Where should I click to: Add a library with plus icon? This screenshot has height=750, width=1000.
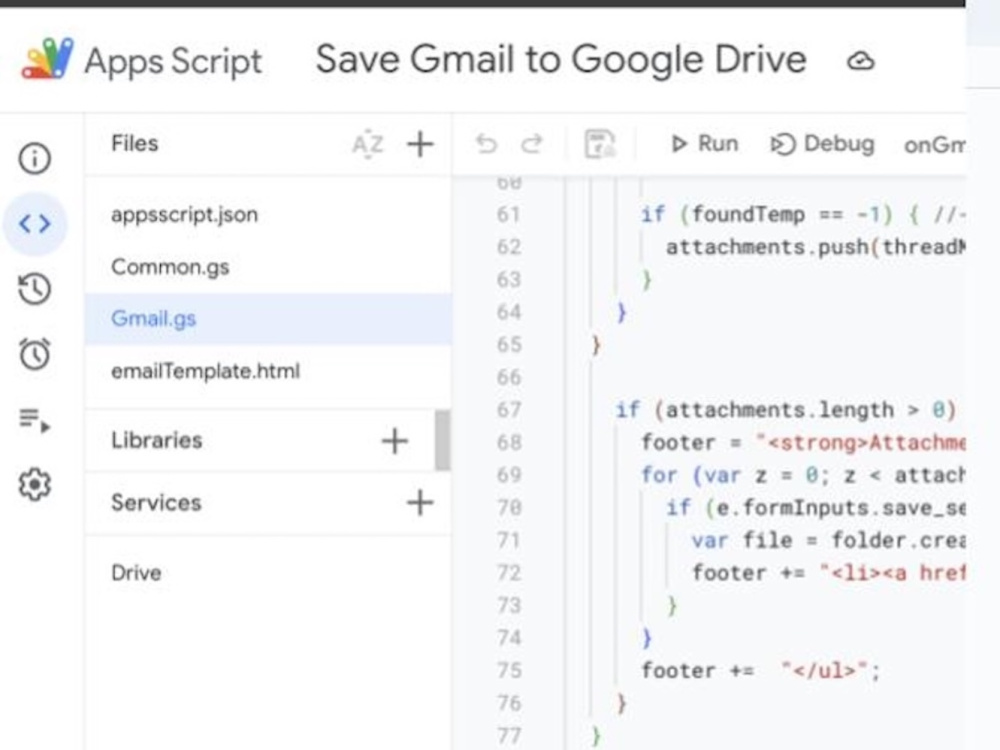395,441
